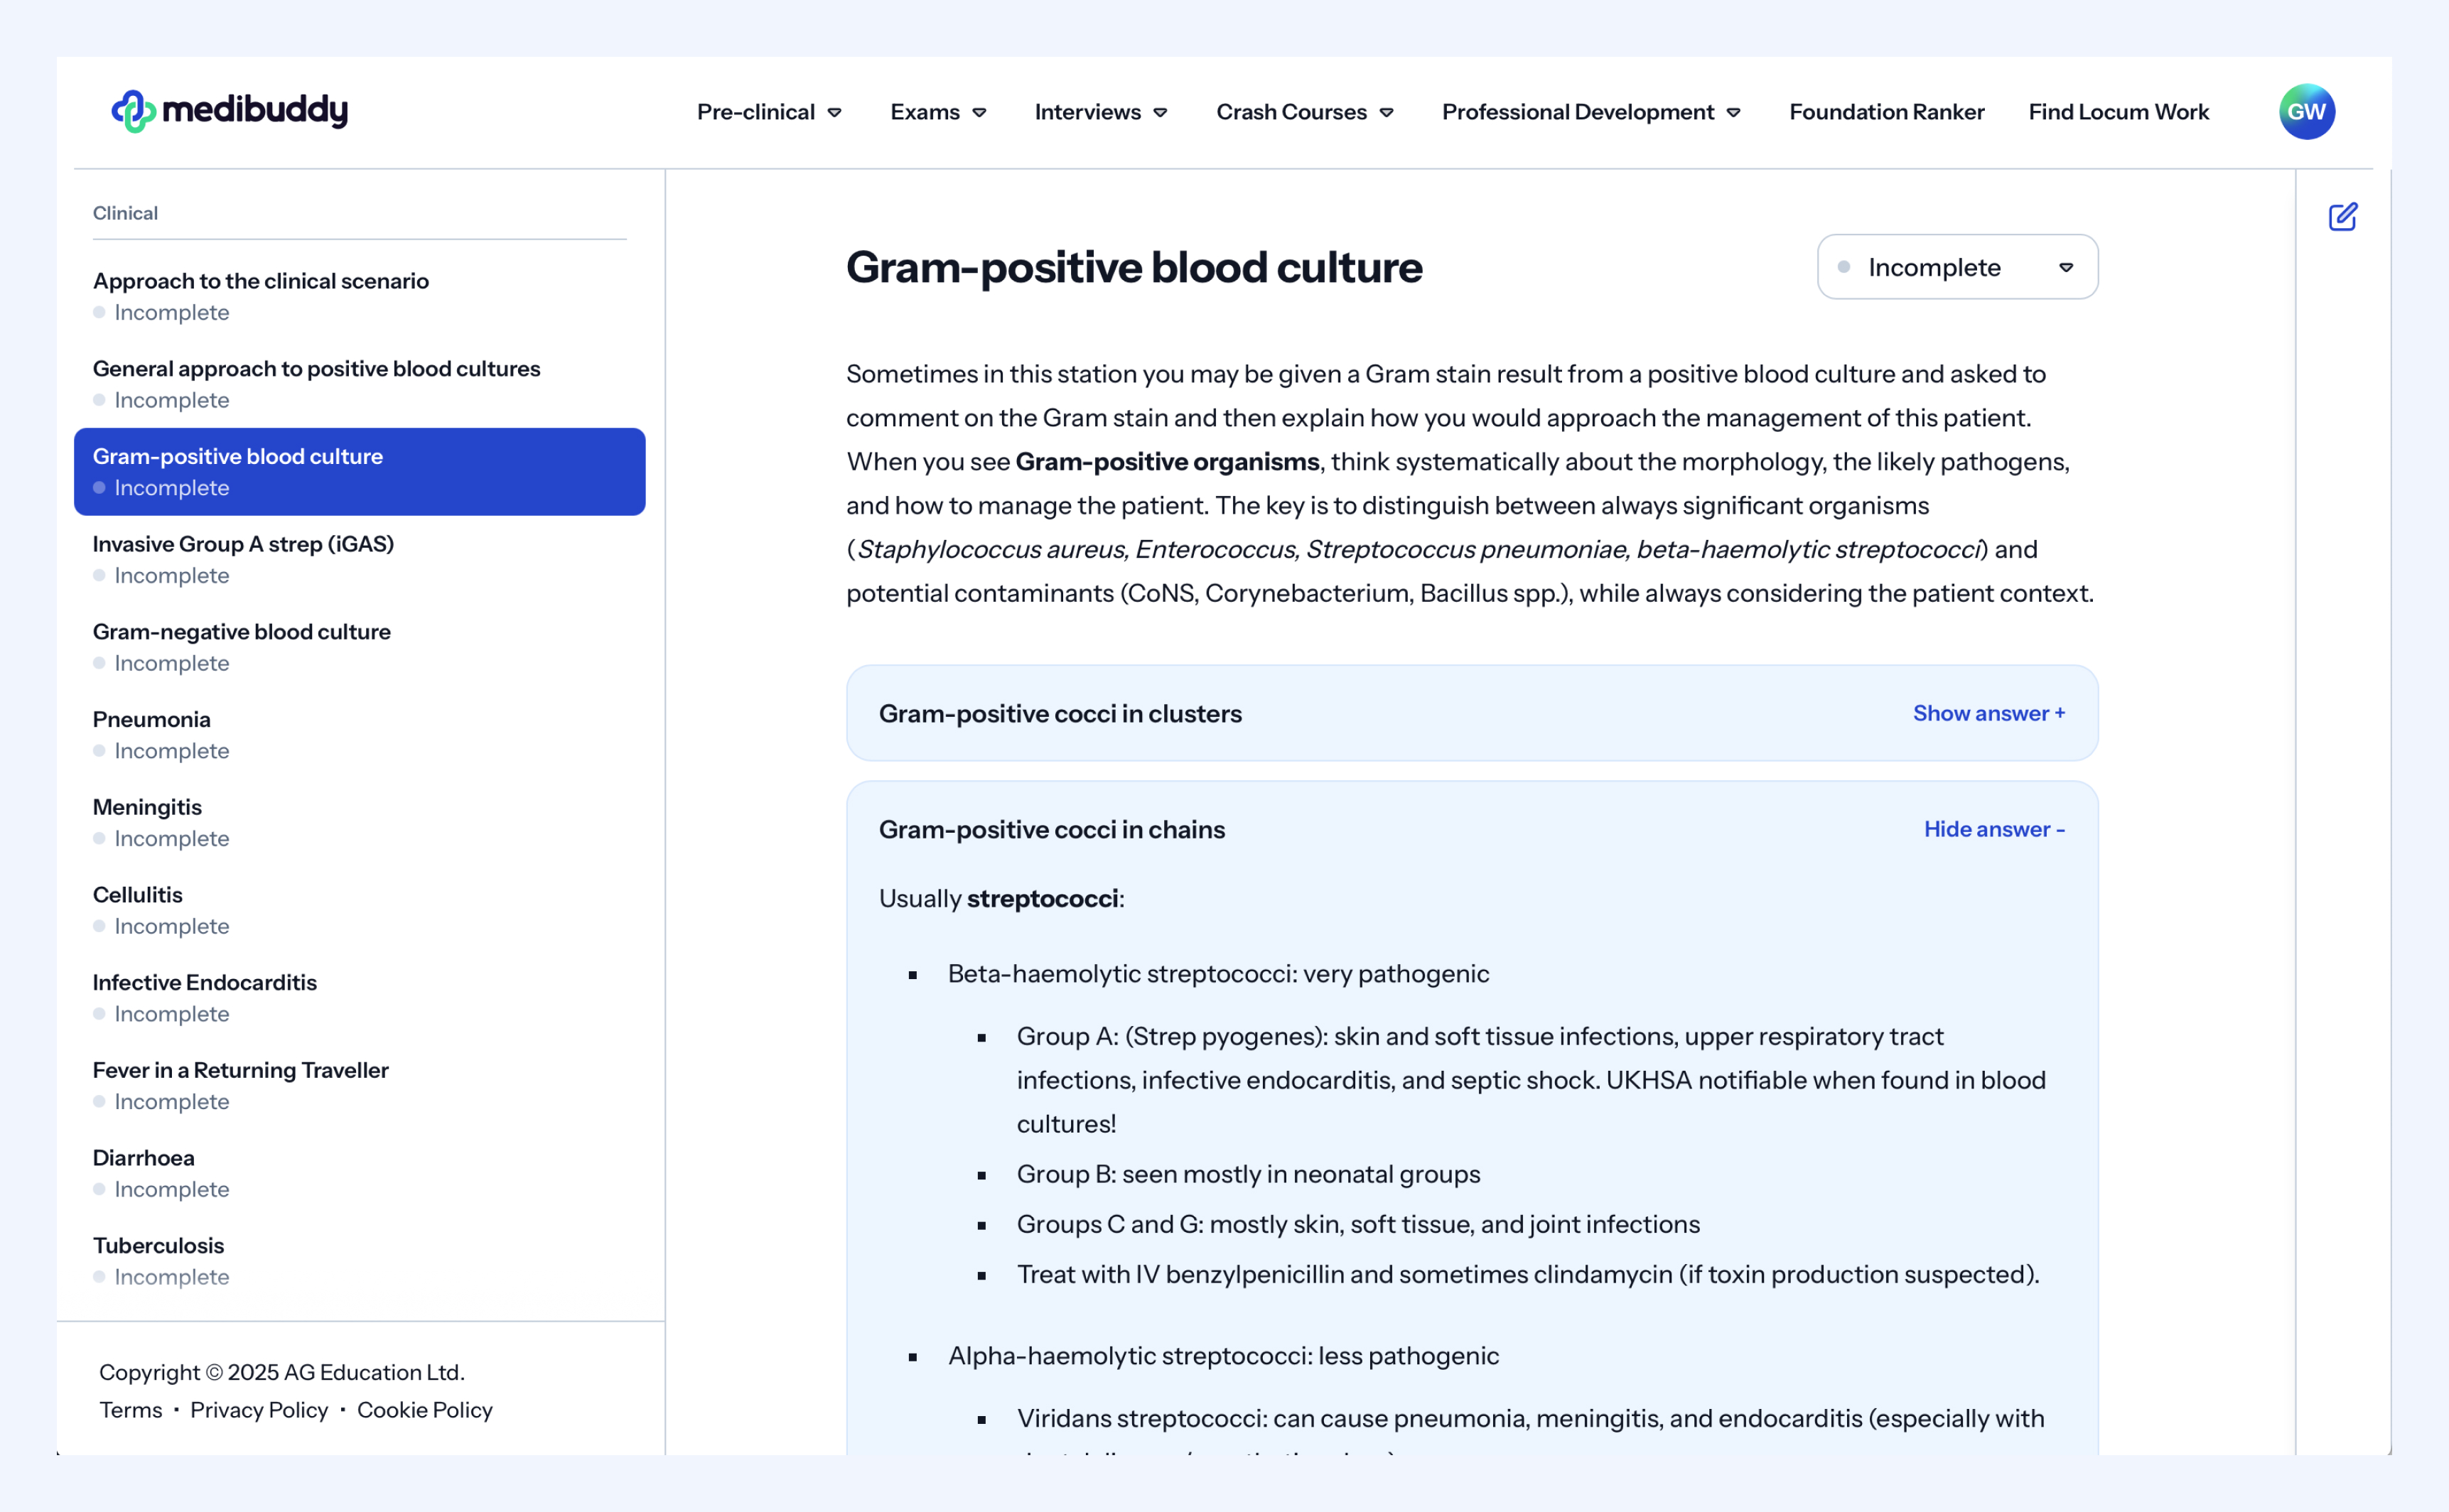The width and height of the screenshot is (2449, 1512).
Task: Click the Pre-clinical dropdown arrow icon
Action: pyautogui.click(x=835, y=113)
